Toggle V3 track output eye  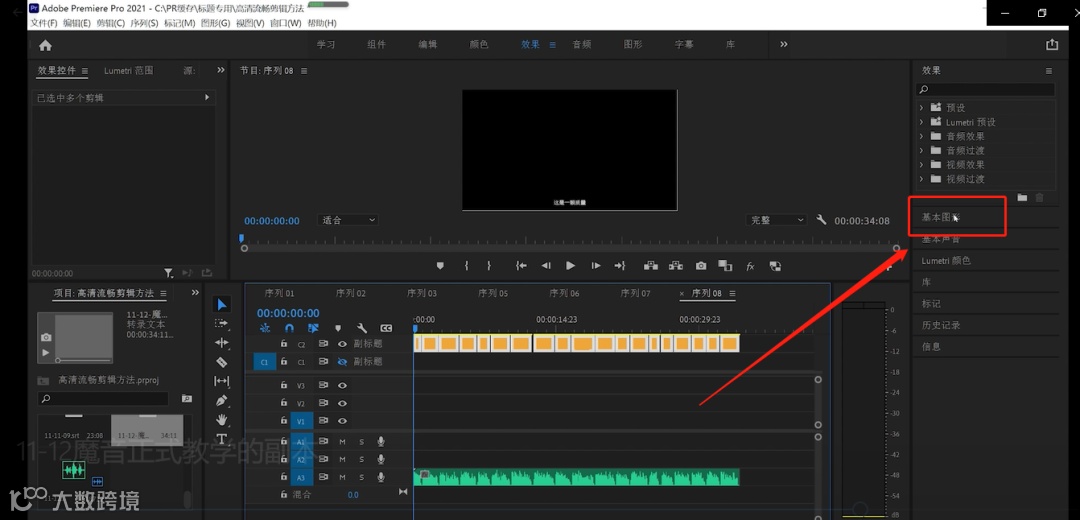(x=342, y=386)
